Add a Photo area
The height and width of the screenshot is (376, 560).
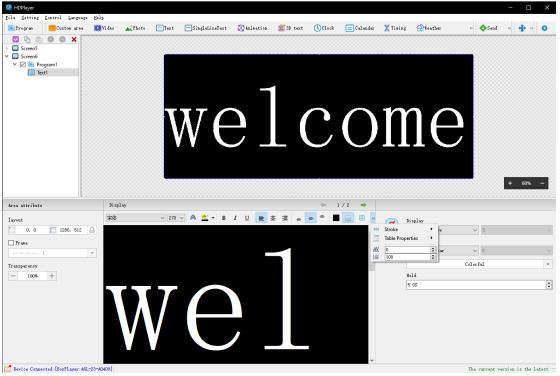tap(135, 28)
